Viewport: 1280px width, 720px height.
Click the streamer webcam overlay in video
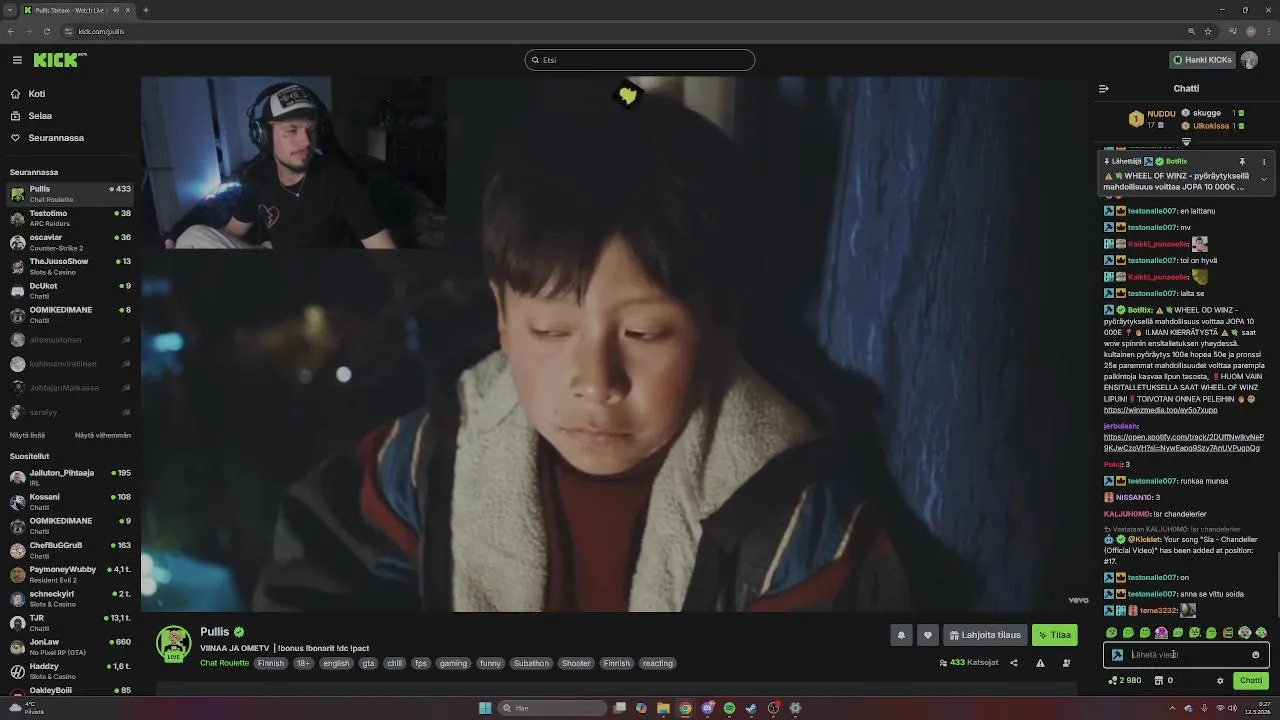pyautogui.click(x=294, y=163)
